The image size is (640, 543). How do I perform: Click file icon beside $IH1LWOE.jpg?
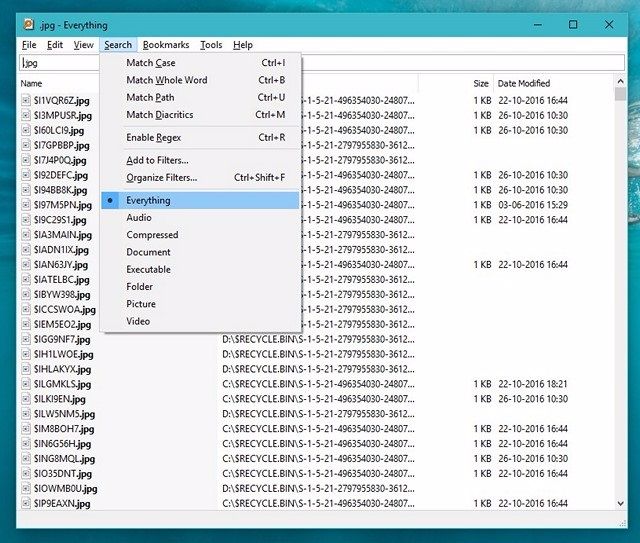point(26,354)
